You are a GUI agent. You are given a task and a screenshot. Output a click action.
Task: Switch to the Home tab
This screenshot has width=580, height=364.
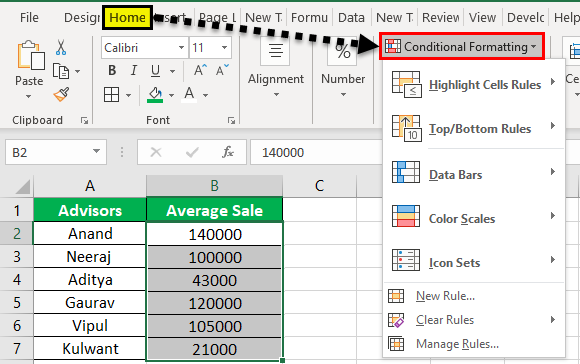pyautogui.click(x=128, y=17)
